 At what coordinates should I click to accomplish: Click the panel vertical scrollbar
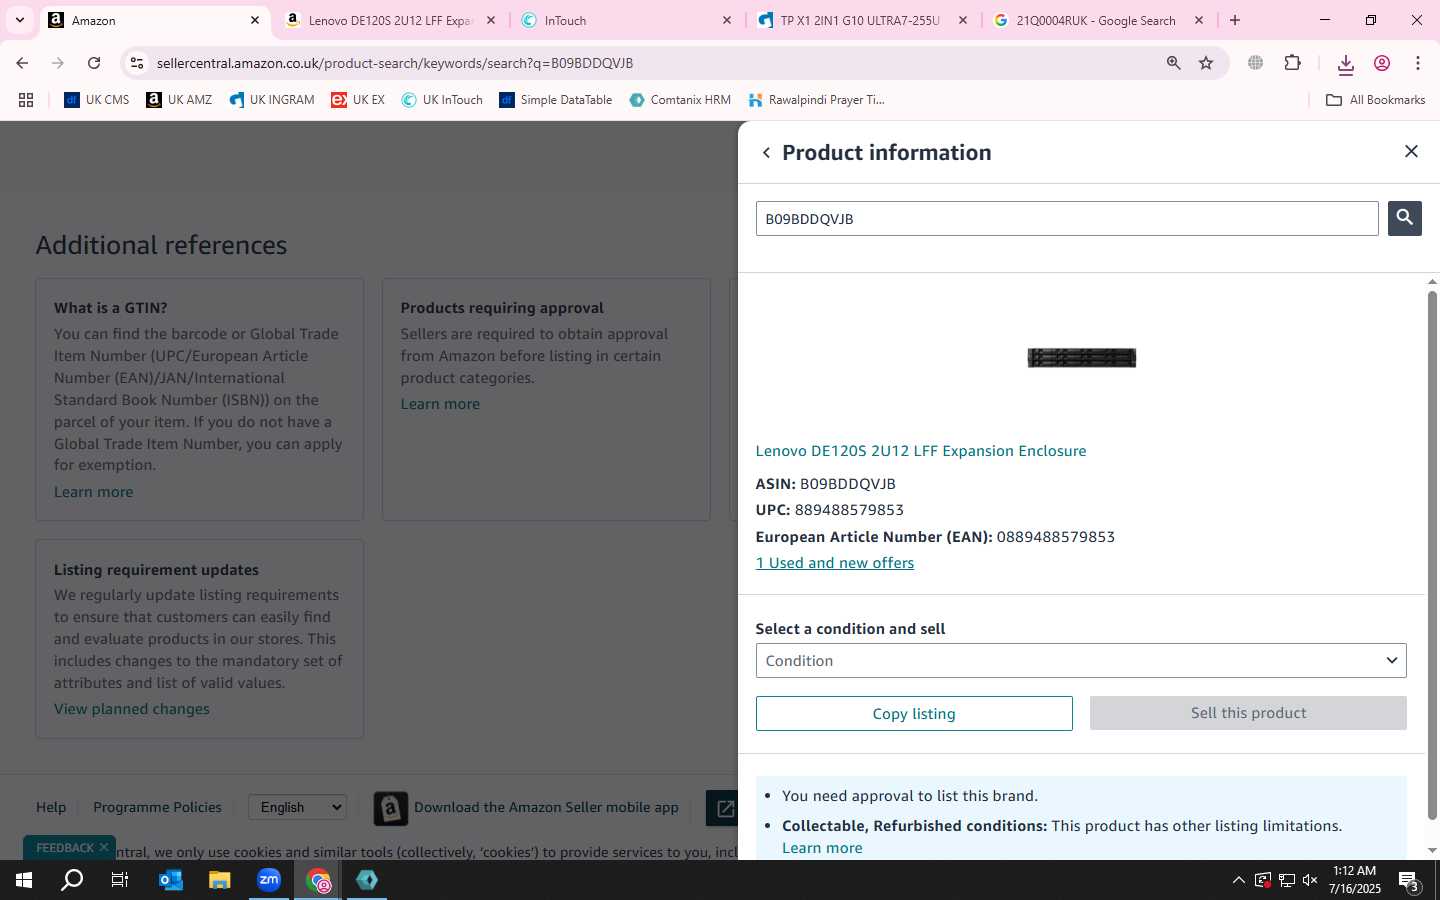(1432, 555)
